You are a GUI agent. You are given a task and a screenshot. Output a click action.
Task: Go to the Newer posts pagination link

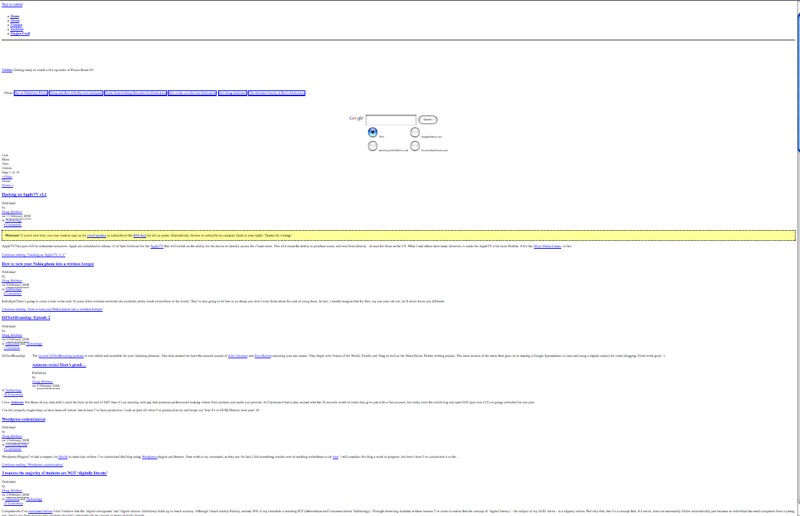pyautogui.click(x=7, y=185)
